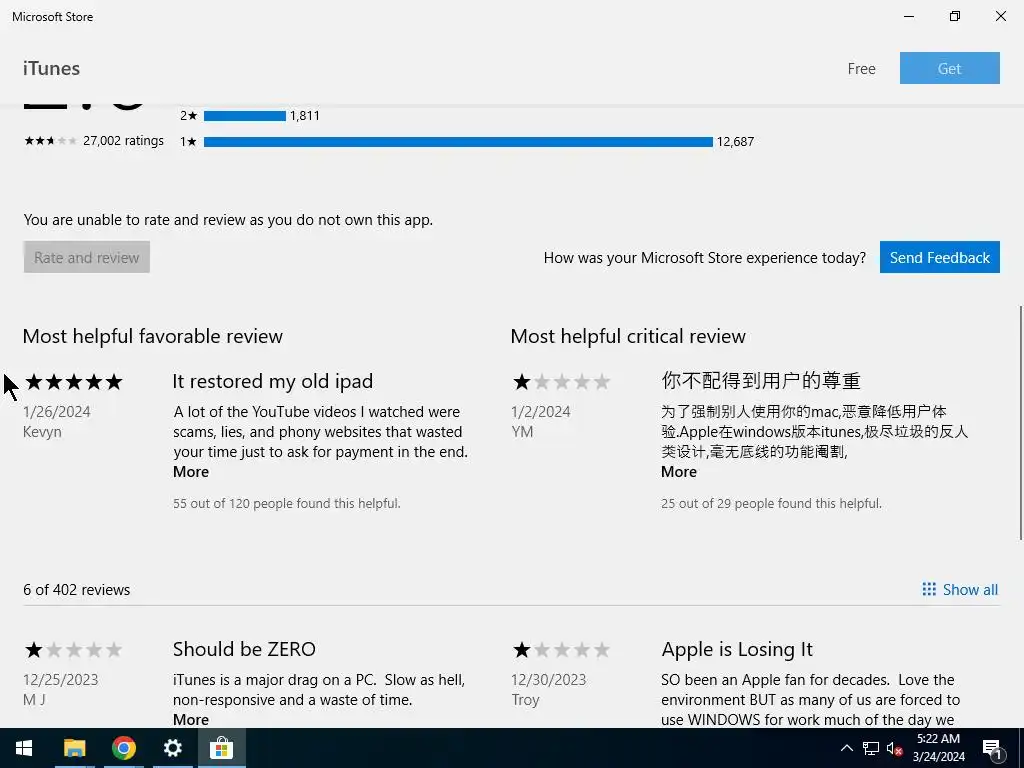Click the muted volume tray icon
The height and width of the screenshot is (768, 1024).
click(894, 748)
